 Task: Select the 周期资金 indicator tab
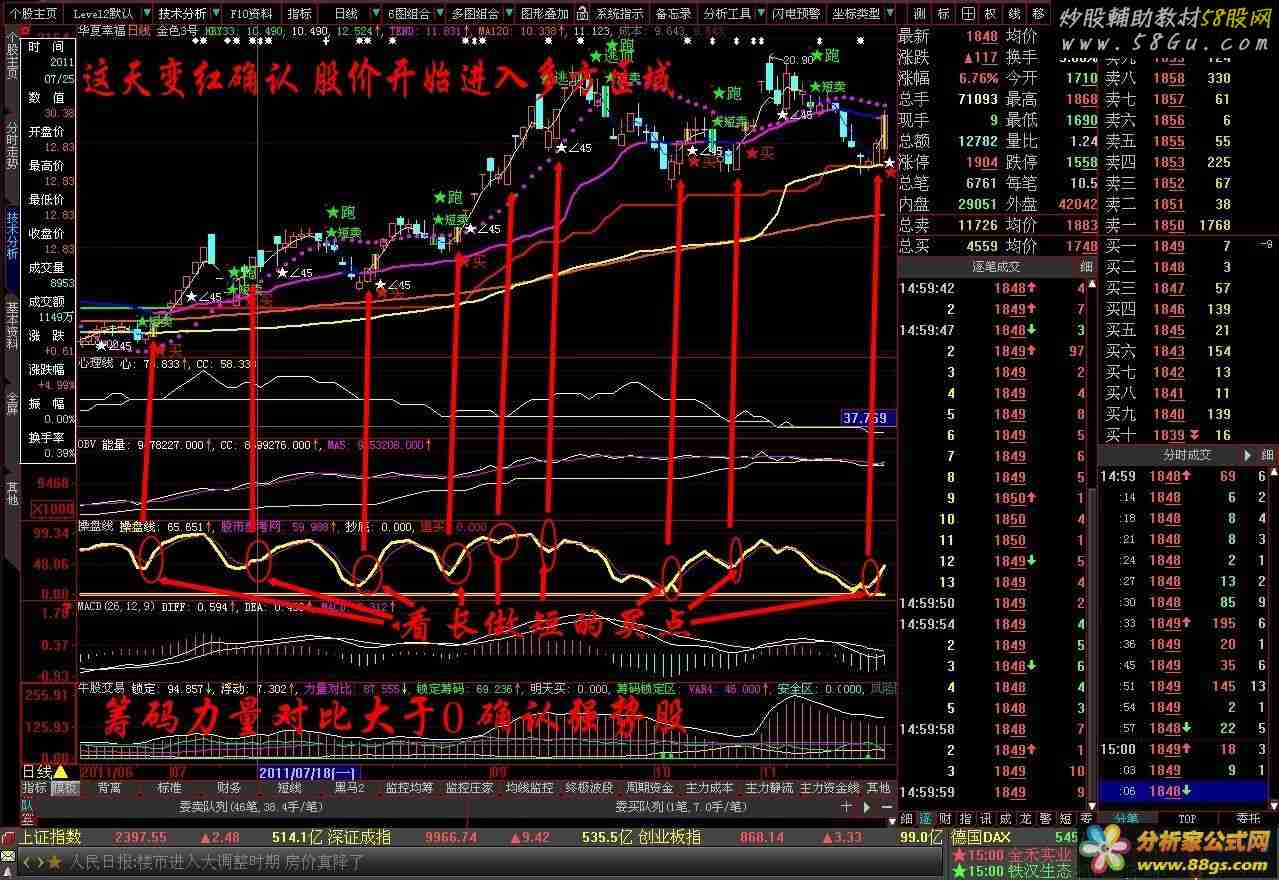649,788
